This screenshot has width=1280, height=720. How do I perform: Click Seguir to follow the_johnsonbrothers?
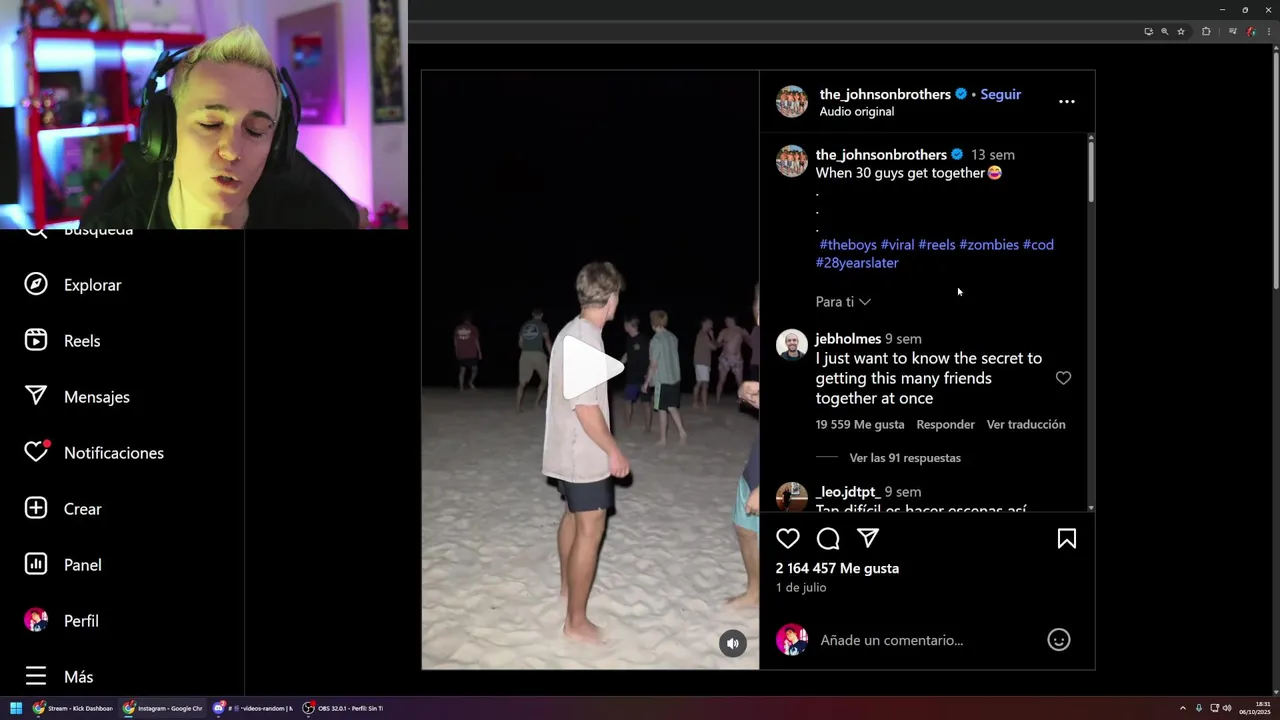pyautogui.click(x=1000, y=94)
